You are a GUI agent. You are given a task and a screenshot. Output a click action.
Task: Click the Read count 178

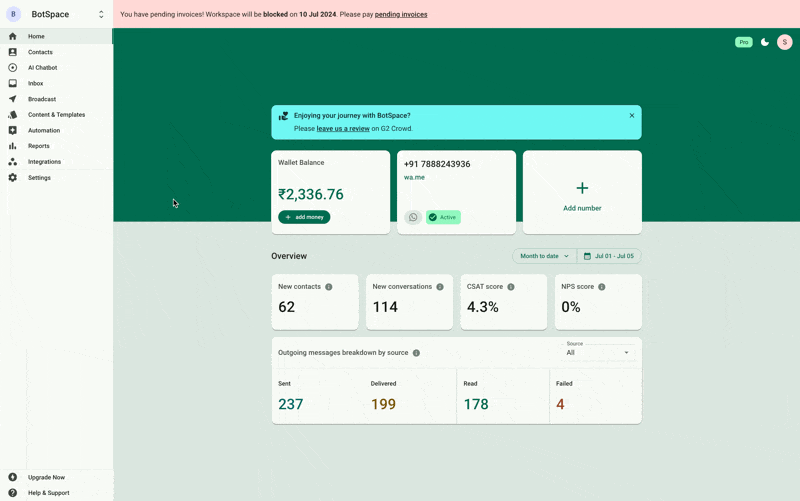(476, 404)
